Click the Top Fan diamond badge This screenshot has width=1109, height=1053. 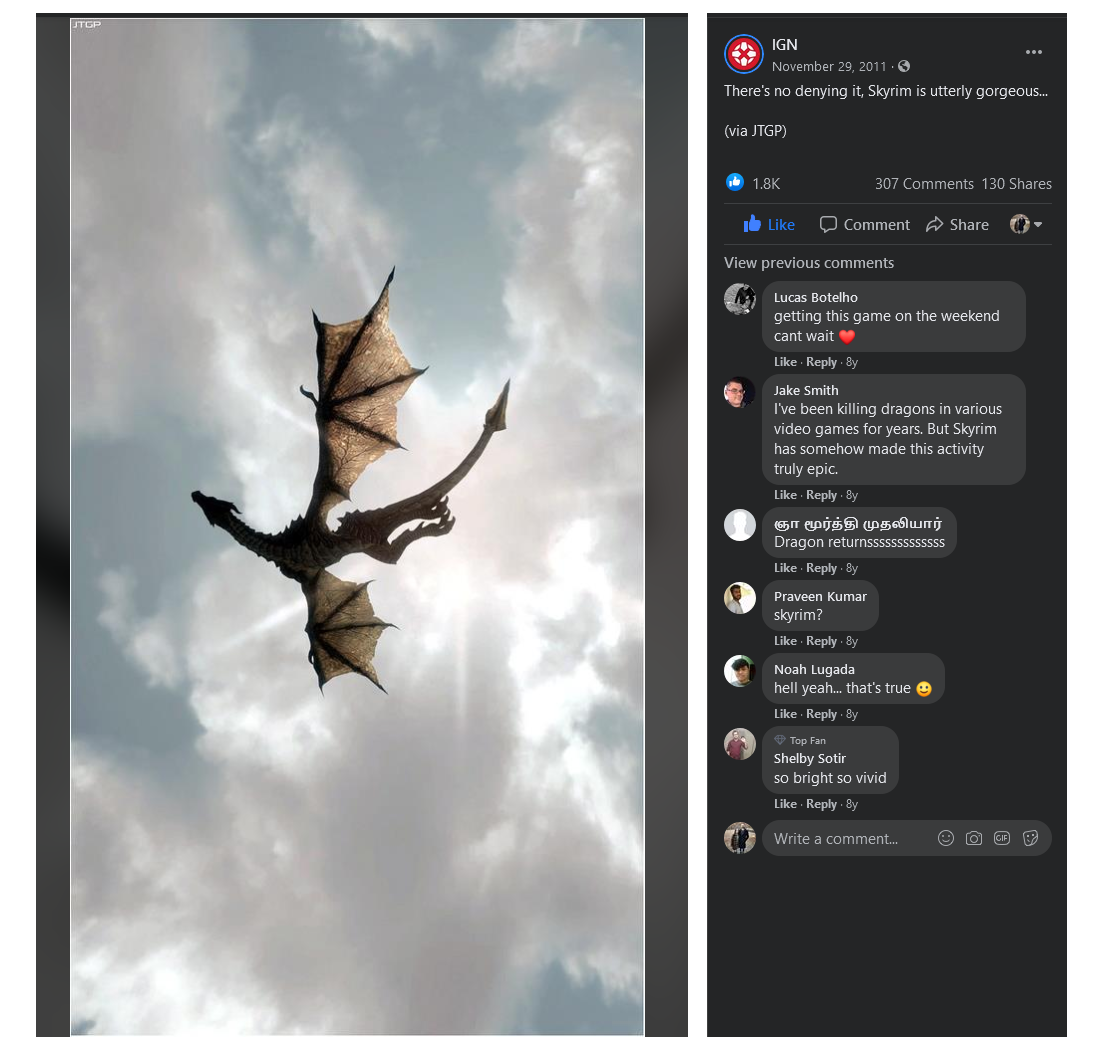pos(779,740)
